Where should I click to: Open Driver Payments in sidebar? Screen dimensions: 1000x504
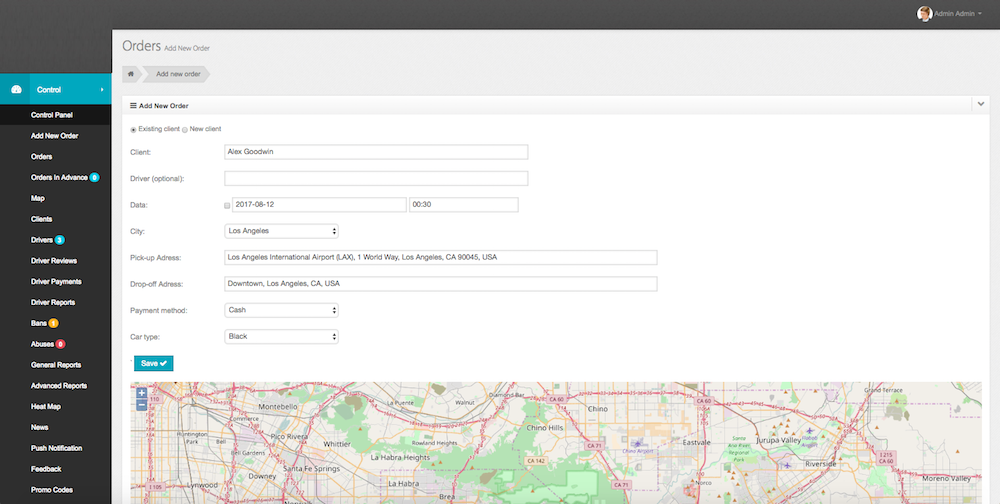56,281
